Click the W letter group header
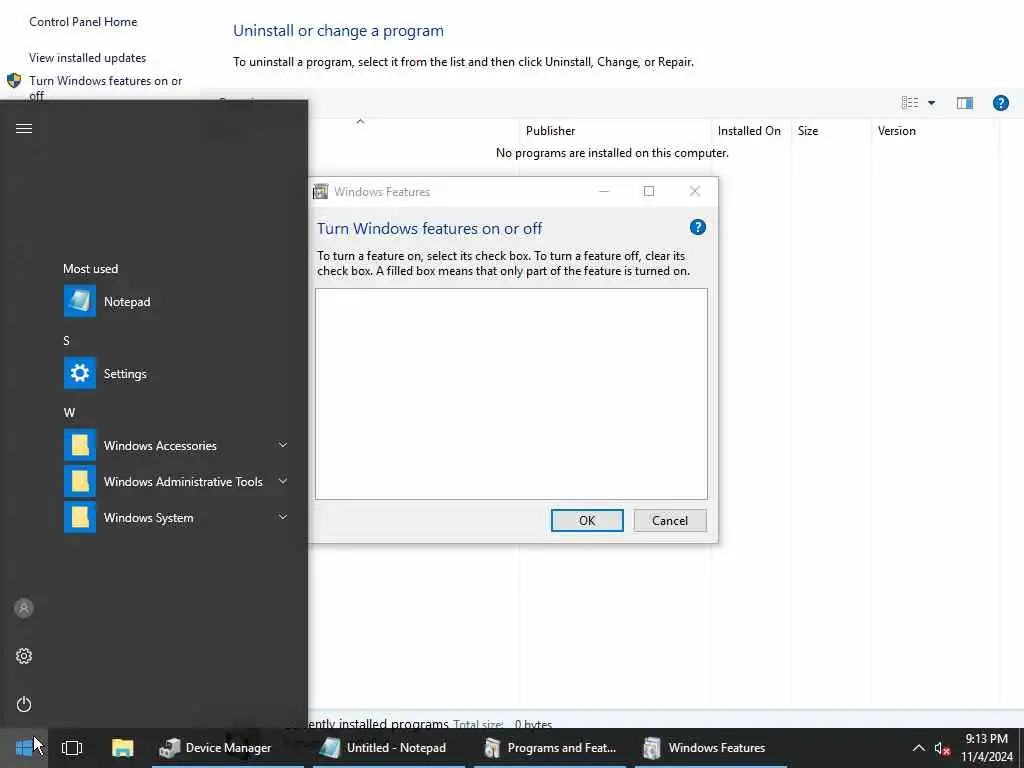The image size is (1024, 768). pyautogui.click(x=69, y=413)
